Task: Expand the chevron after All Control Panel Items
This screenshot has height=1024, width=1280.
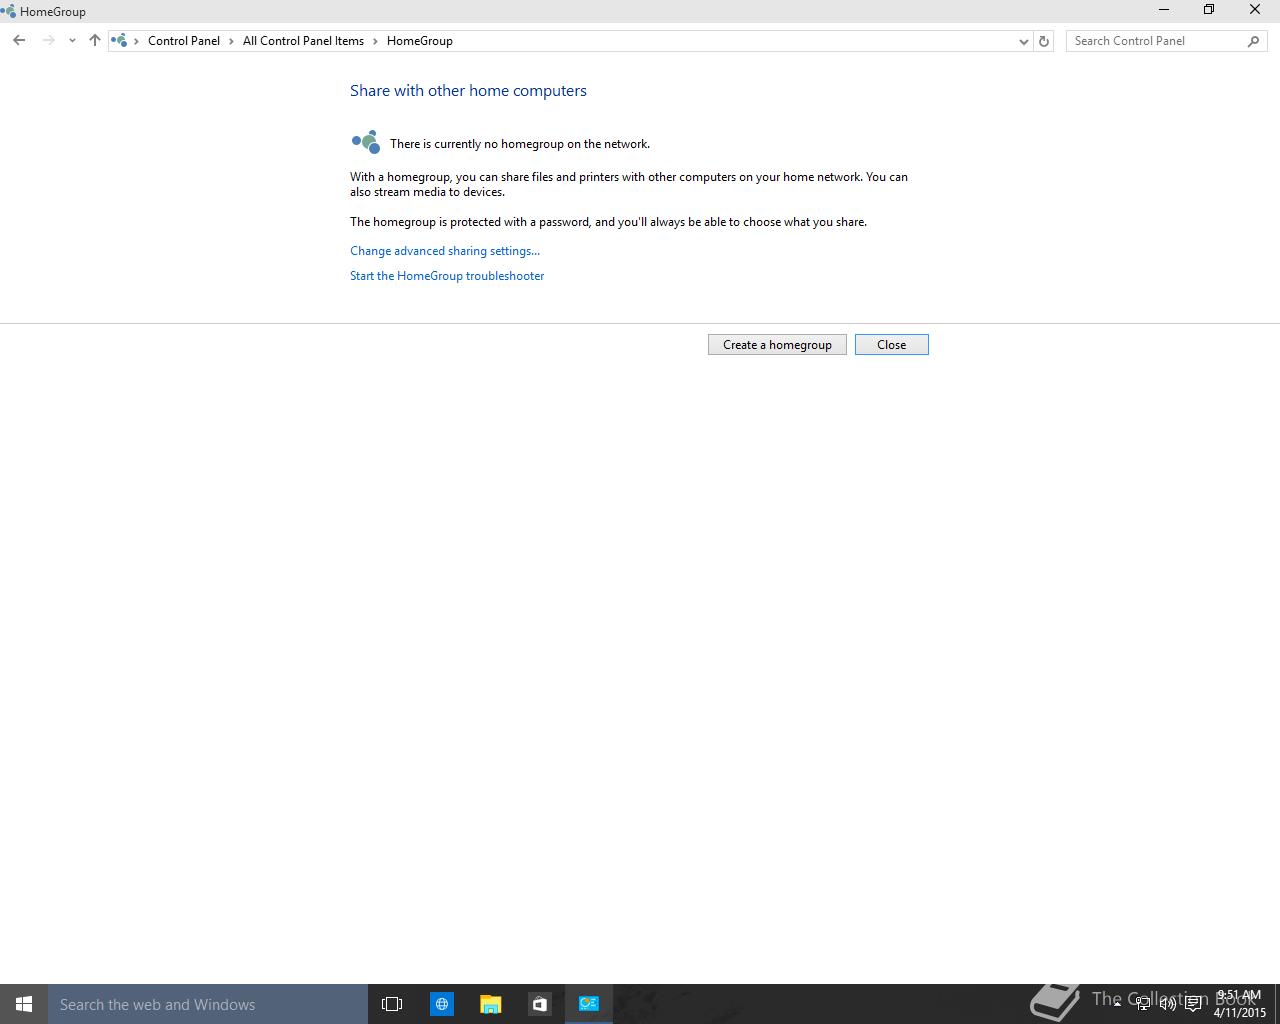Action: [375, 41]
